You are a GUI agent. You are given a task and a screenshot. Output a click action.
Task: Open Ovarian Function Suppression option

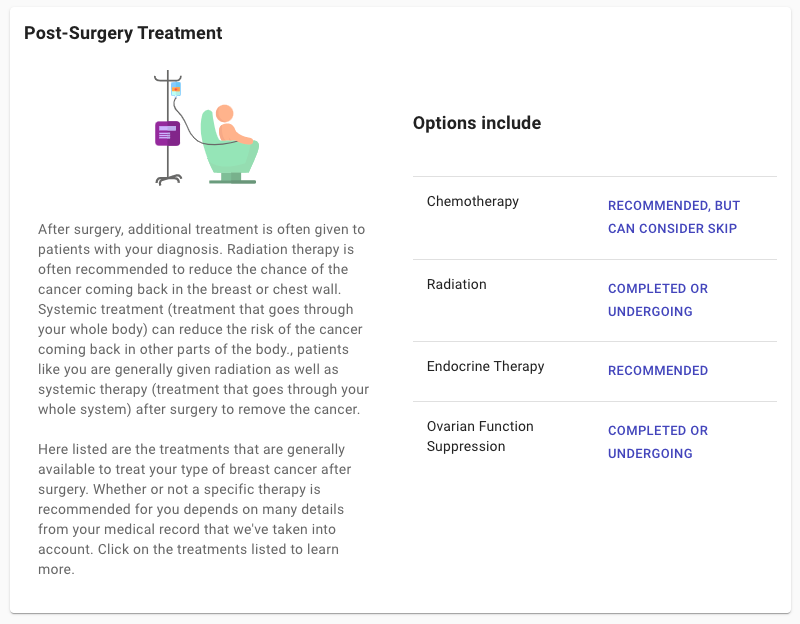point(480,436)
